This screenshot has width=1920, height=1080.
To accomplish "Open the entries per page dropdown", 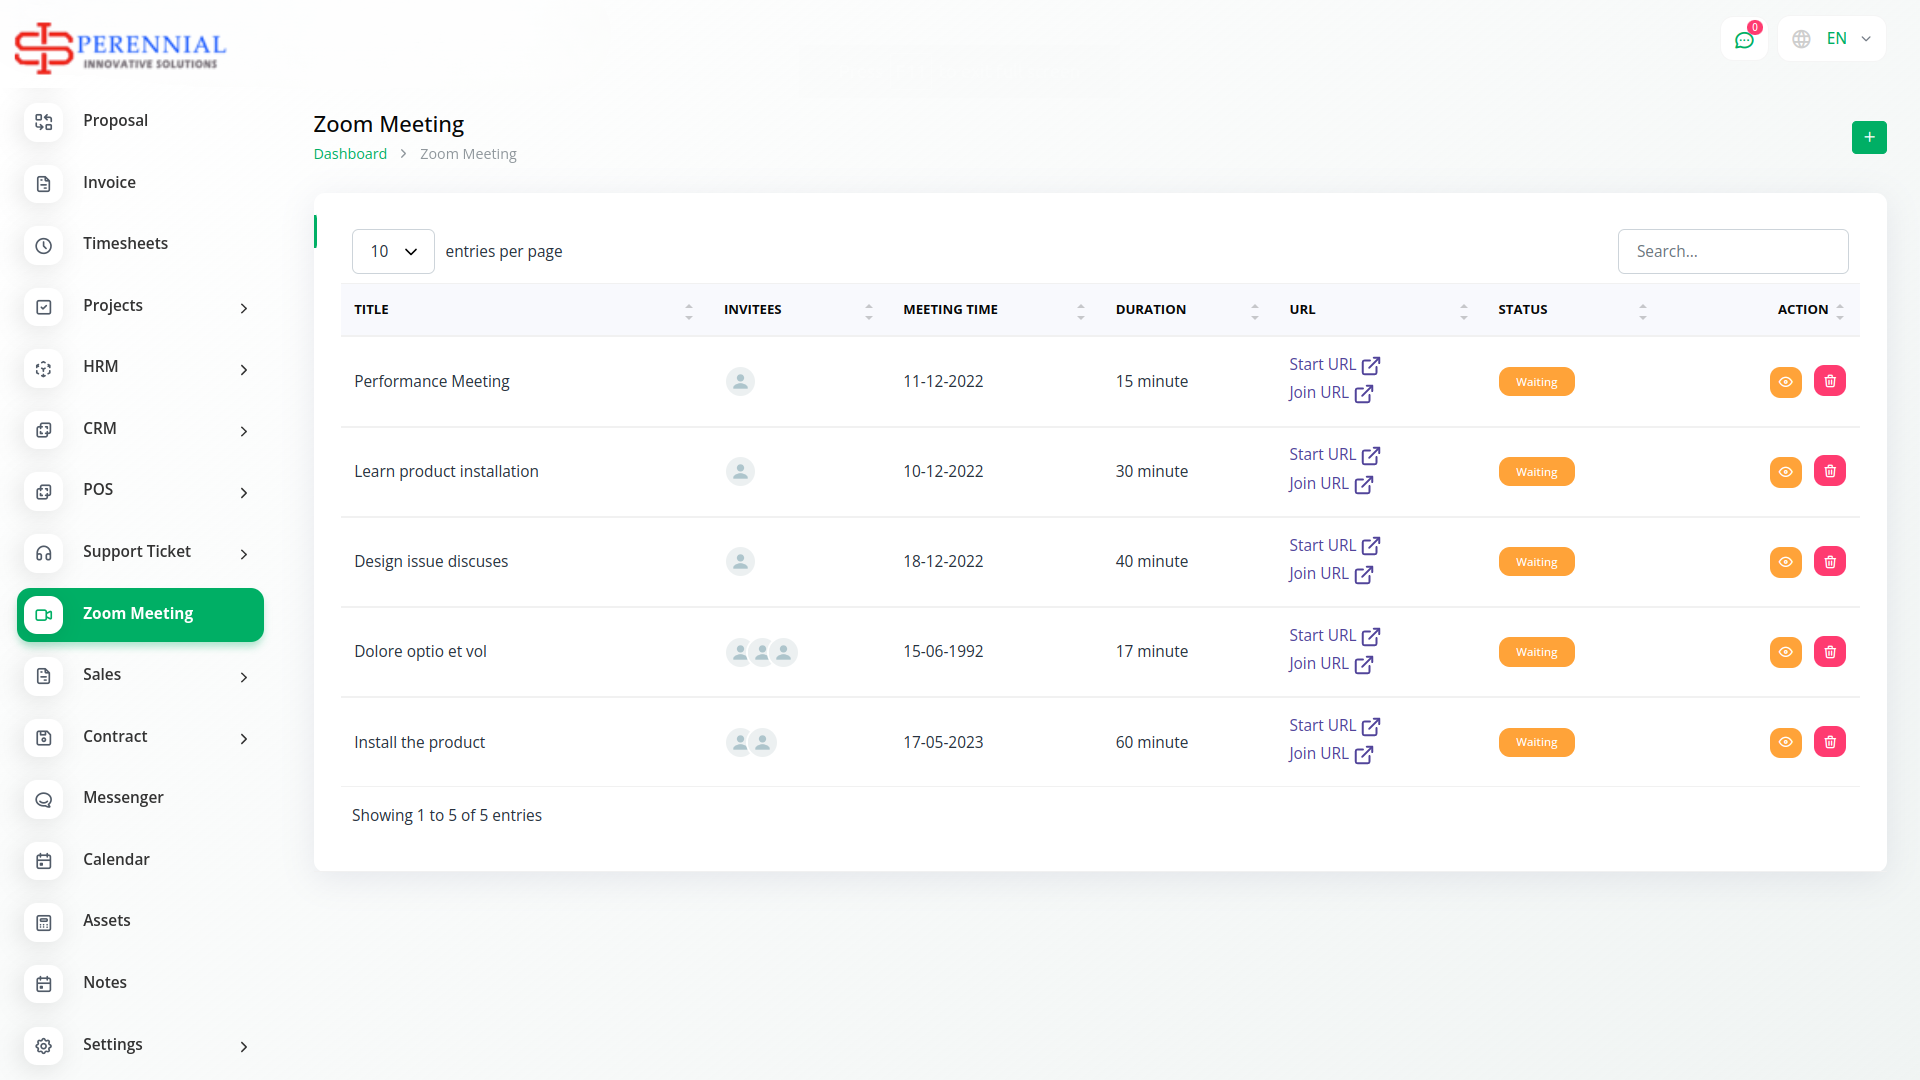I will pos(393,251).
